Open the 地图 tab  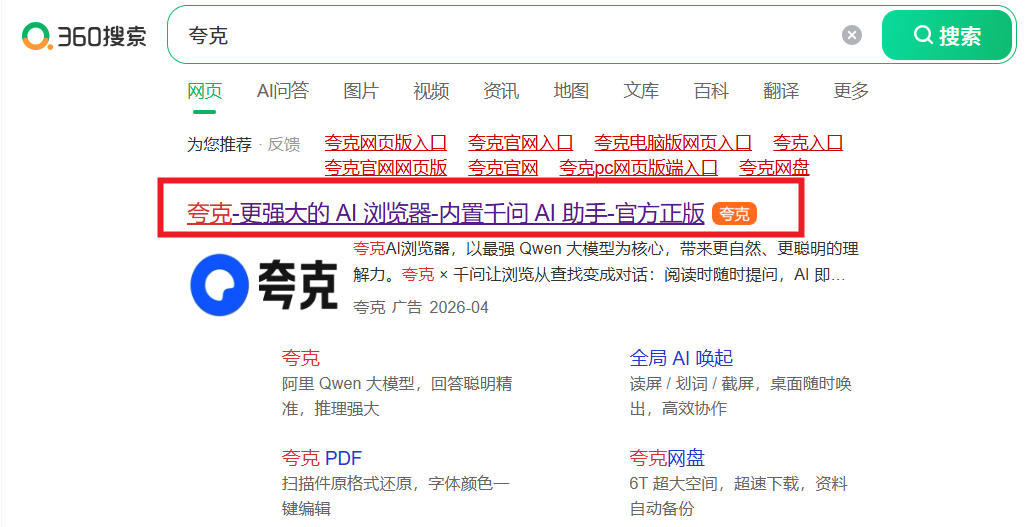point(571,91)
